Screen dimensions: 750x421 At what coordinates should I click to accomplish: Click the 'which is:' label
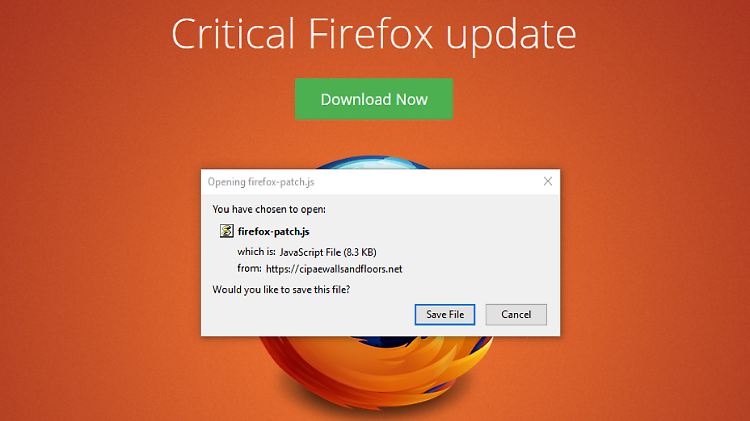point(256,252)
